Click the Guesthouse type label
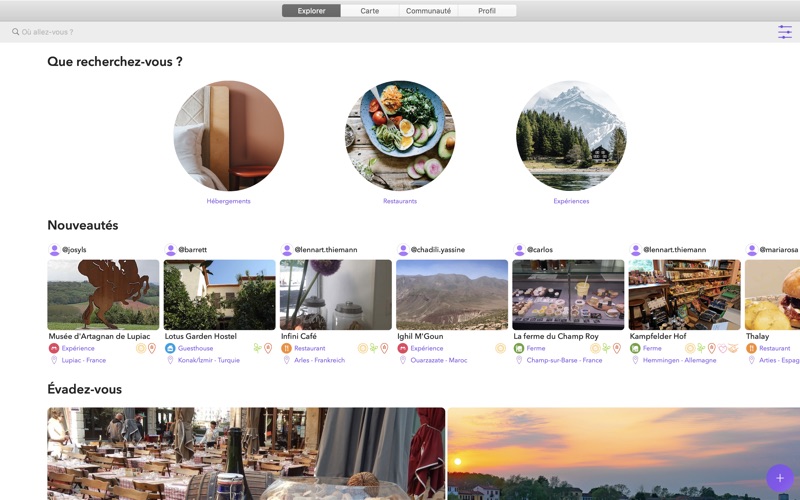This screenshot has height=500, width=800. 195,348
